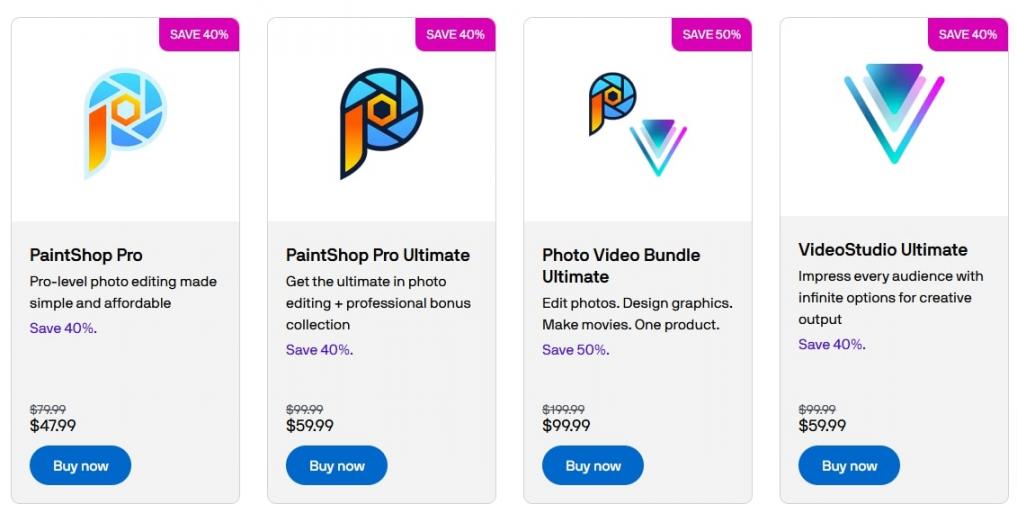
Task: Open the Photo Video Bundle Ultimate title
Action: click(x=620, y=266)
